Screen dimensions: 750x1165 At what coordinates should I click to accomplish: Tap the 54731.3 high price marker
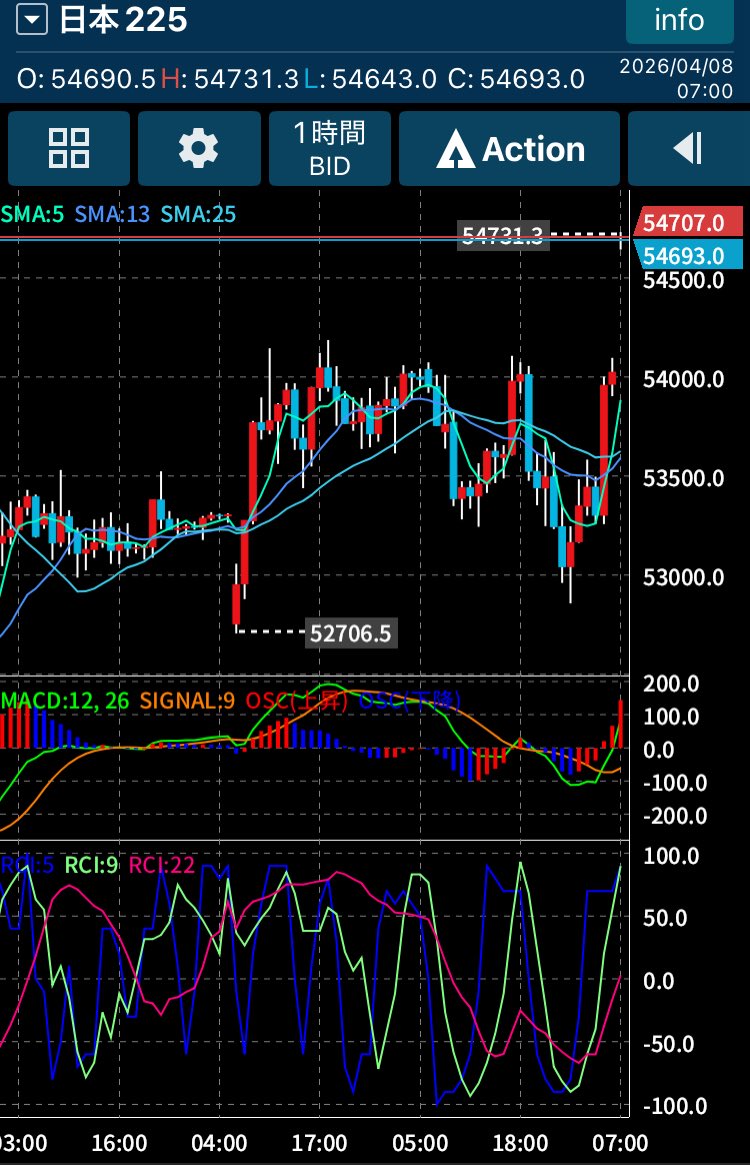pyautogui.click(x=502, y=236)
